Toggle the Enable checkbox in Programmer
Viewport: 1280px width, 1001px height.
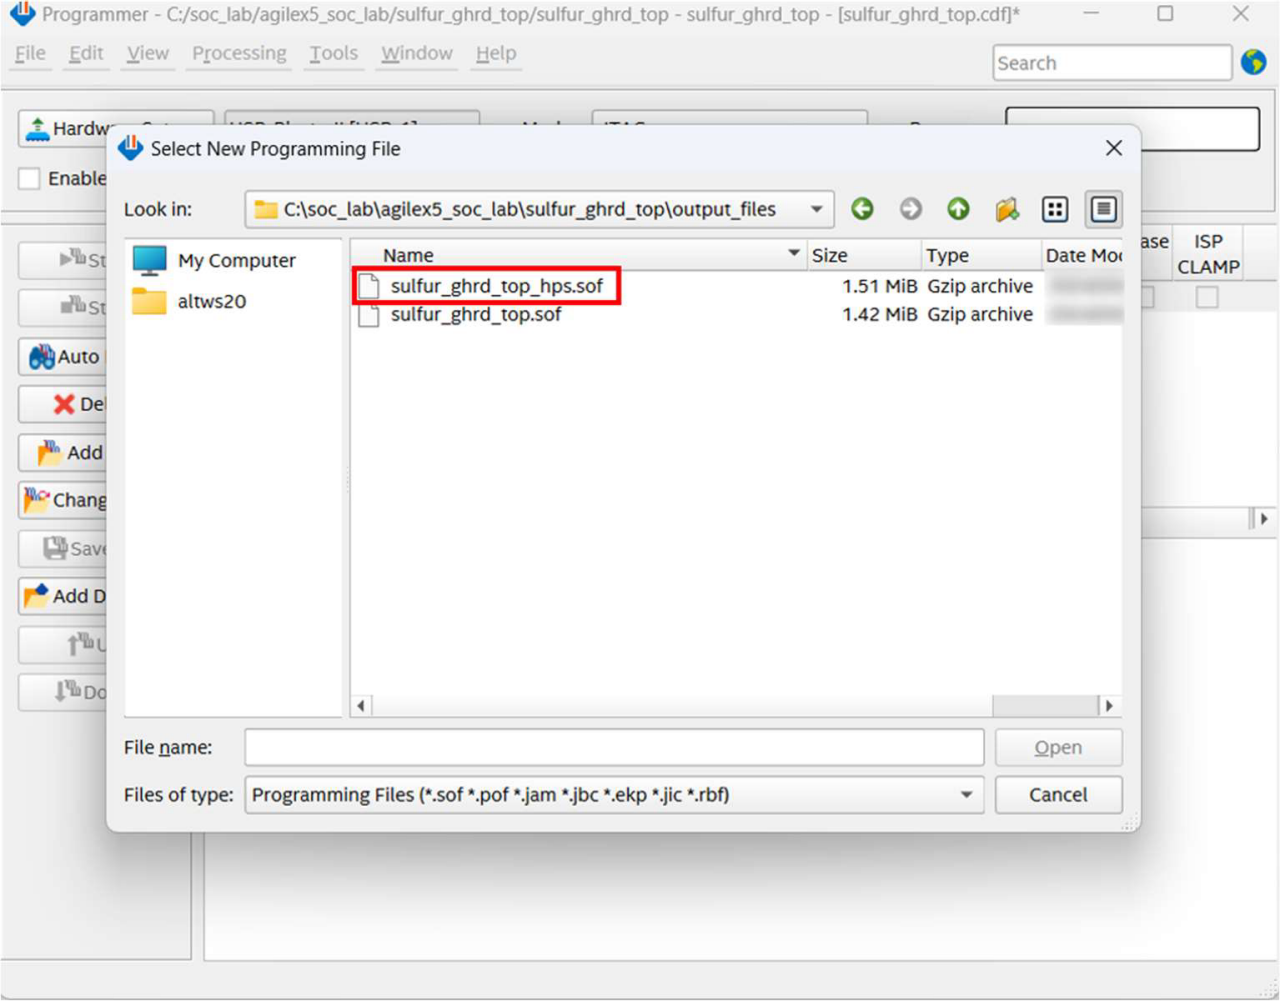coord(30,178)
